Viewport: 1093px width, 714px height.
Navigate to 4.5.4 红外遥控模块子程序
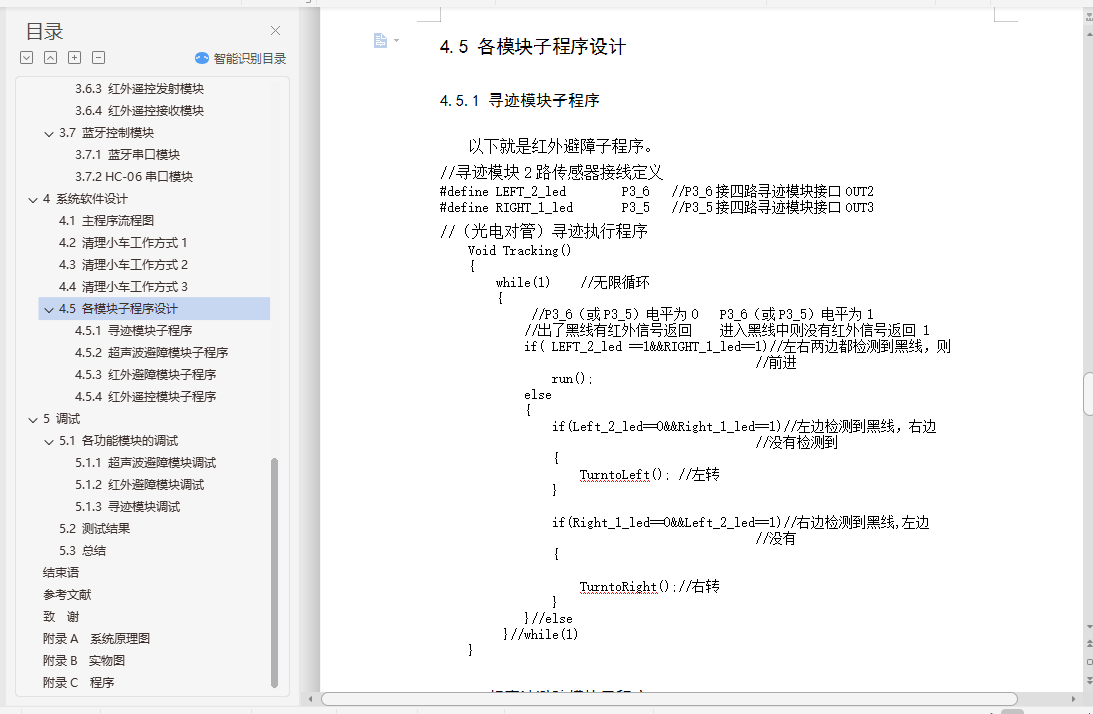tap(146, 397)
